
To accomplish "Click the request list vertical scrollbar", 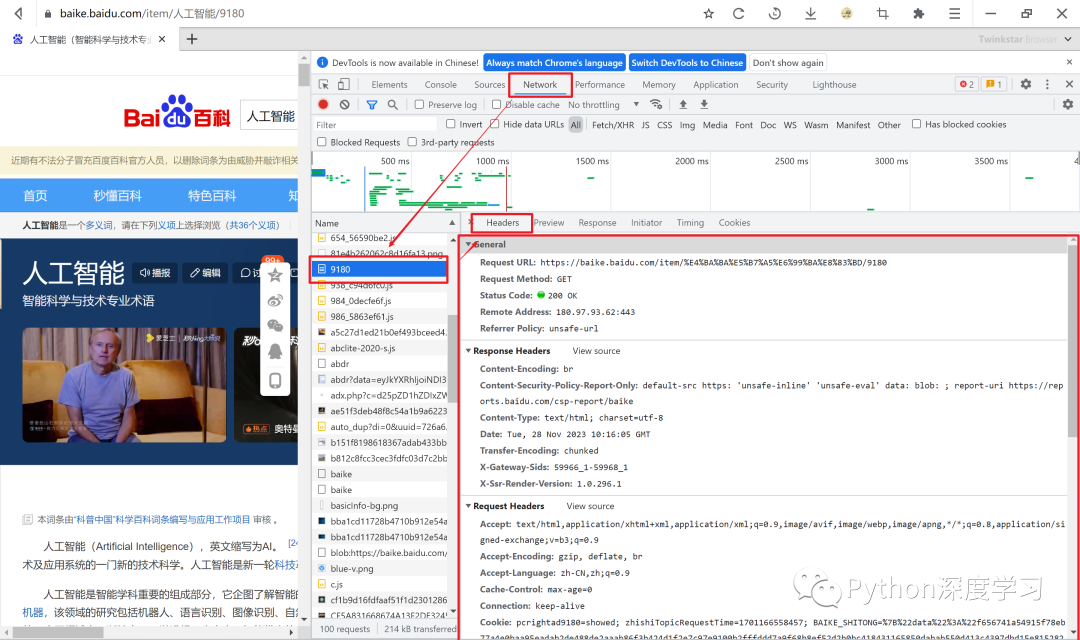I will click(452, 358).
